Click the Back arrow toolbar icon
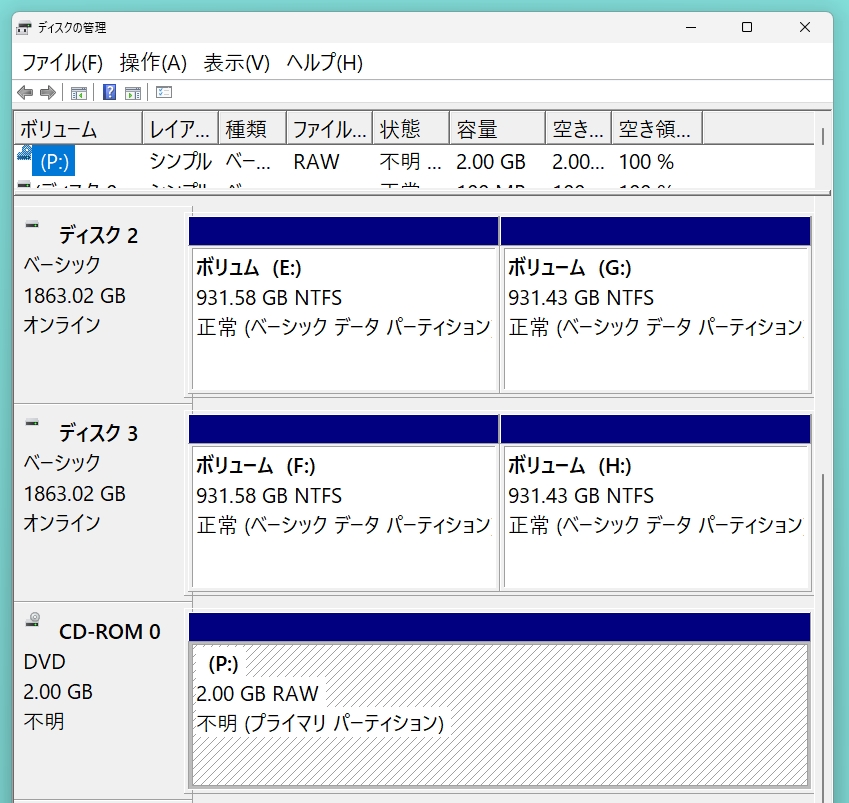 pos(25,93)
